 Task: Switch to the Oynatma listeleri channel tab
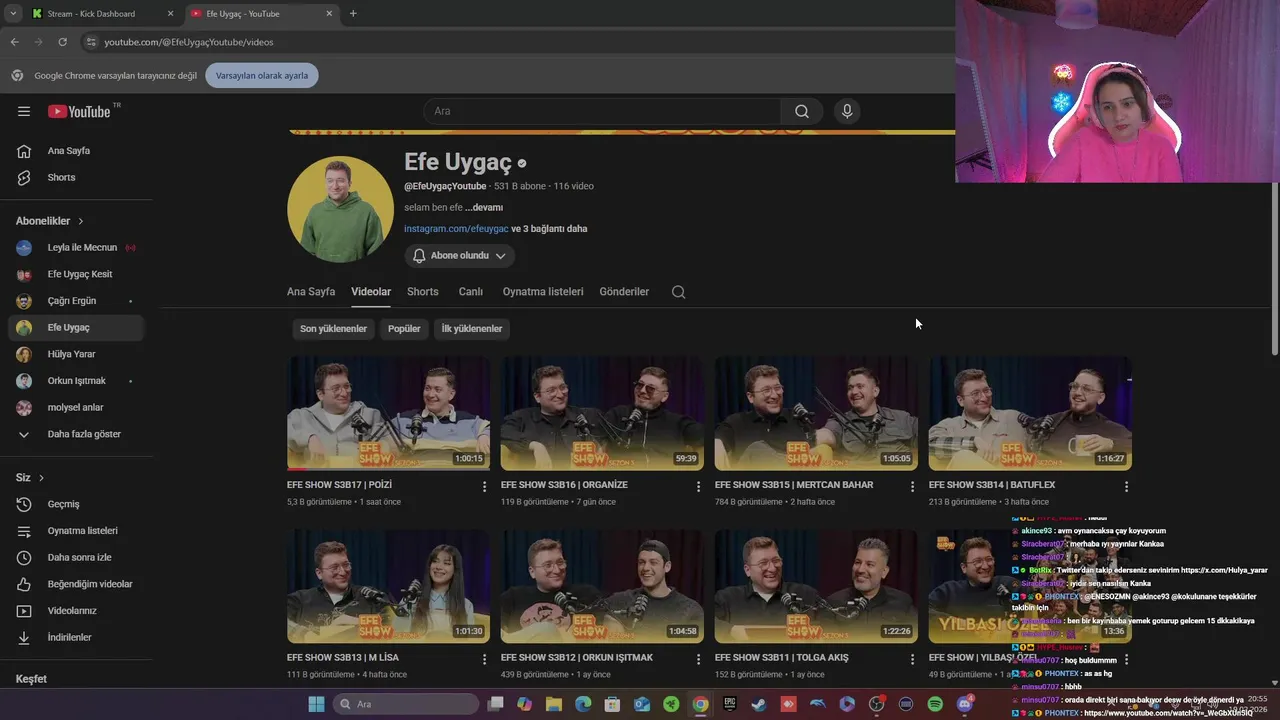pos(543,292)
